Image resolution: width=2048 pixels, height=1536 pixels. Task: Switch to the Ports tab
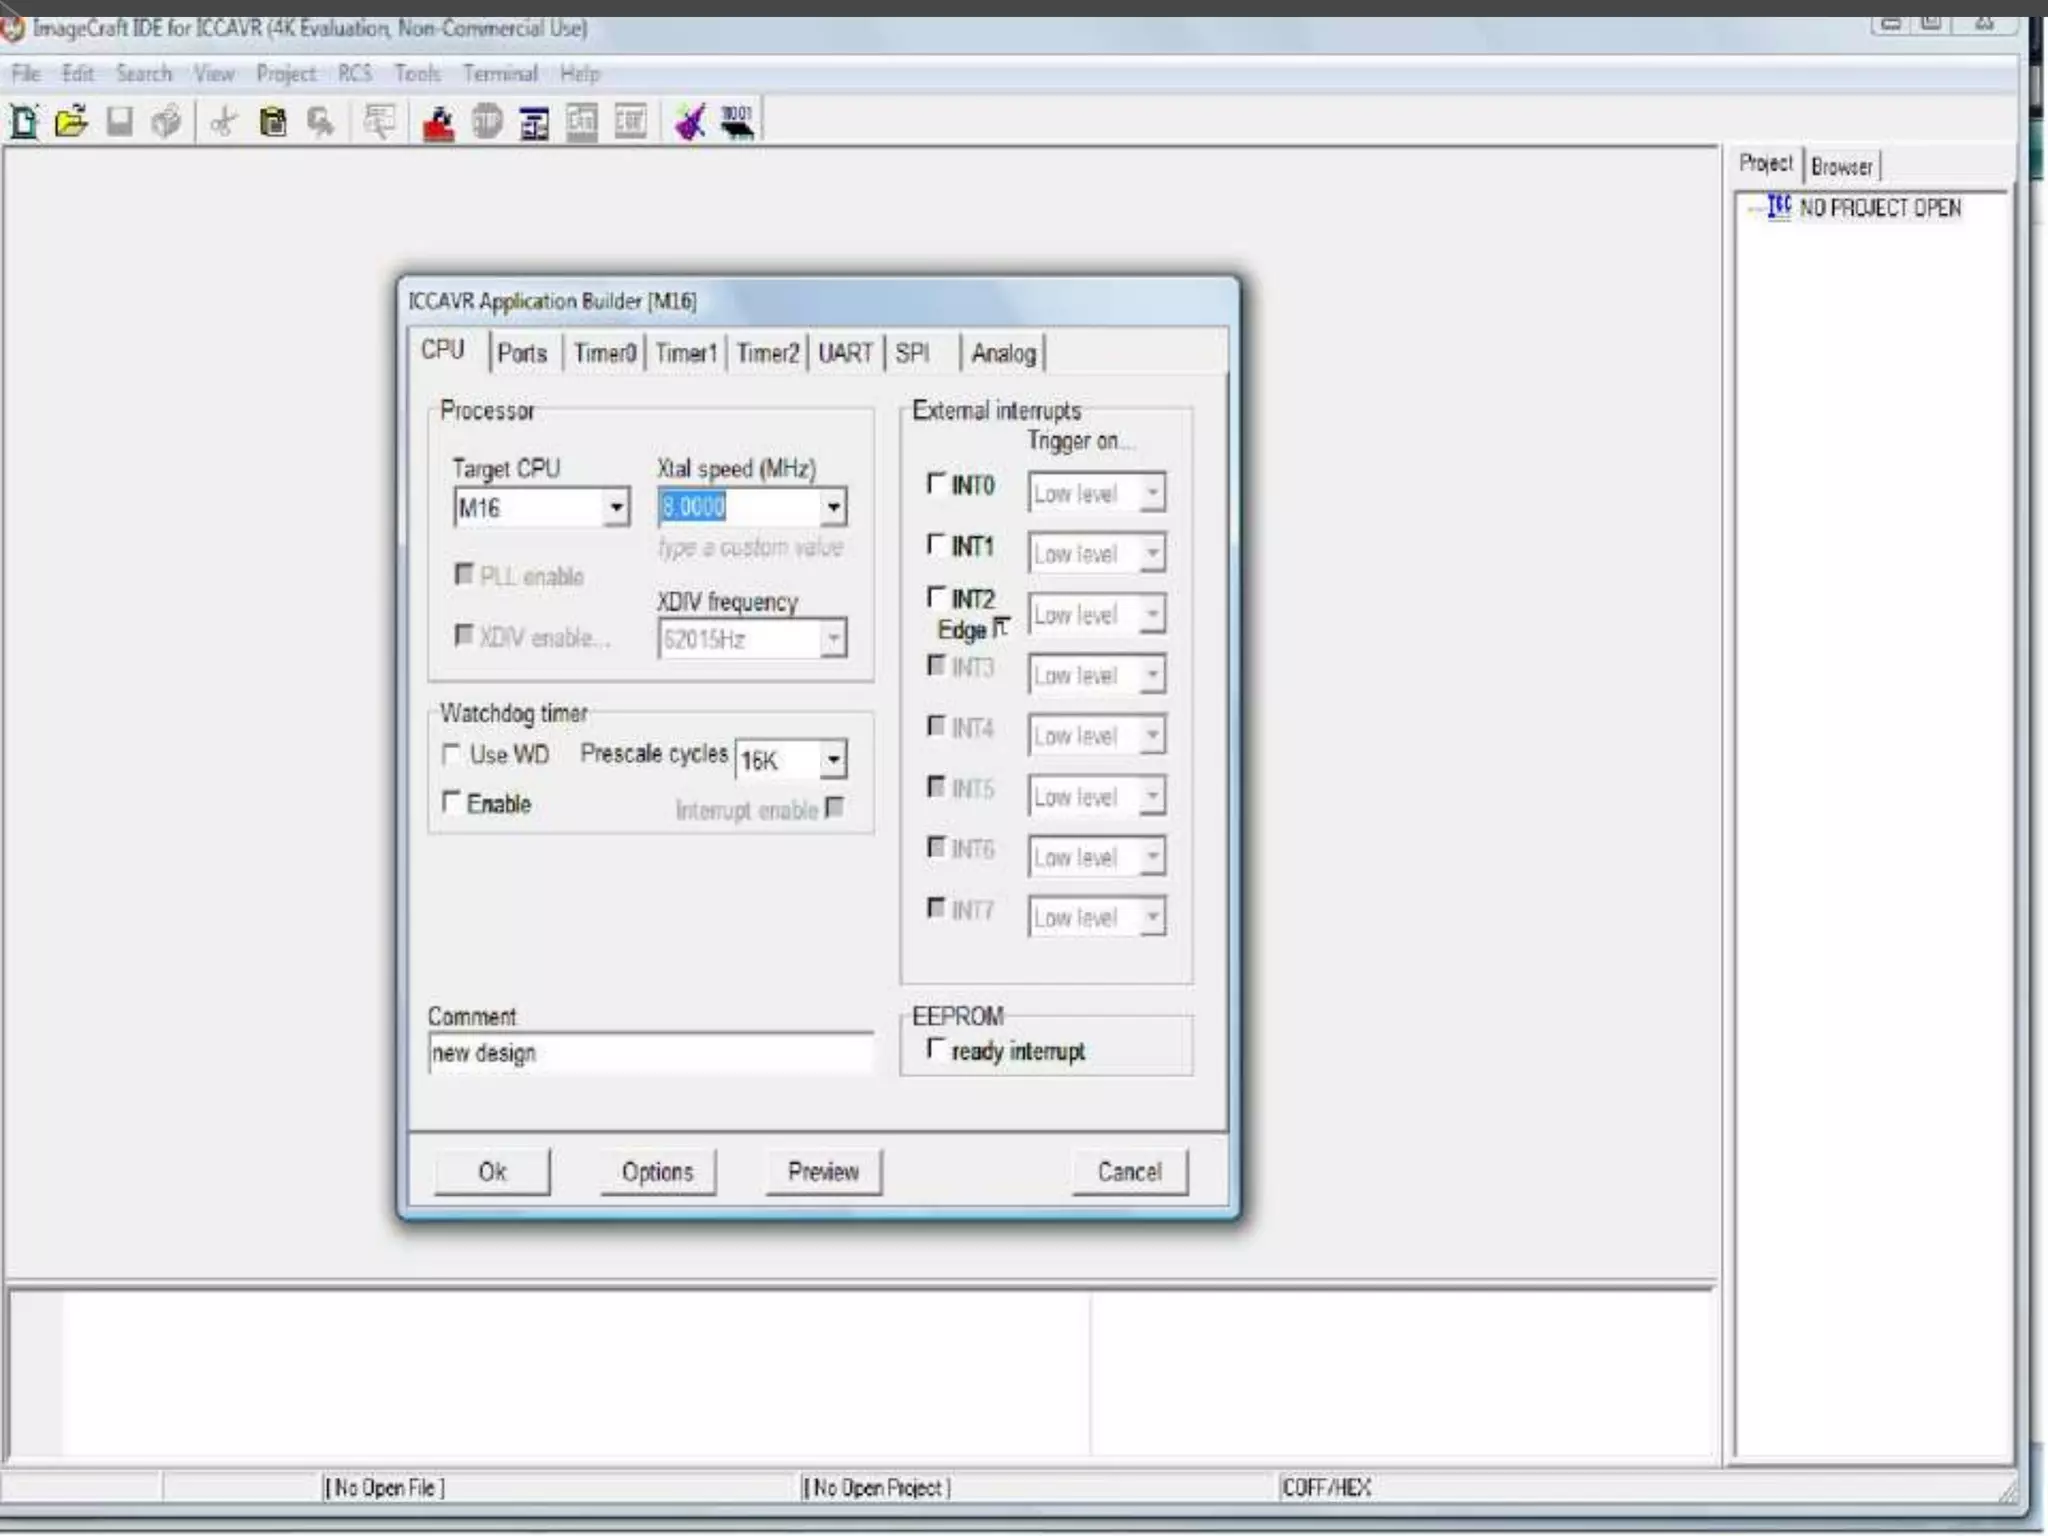tap(522, 353)
